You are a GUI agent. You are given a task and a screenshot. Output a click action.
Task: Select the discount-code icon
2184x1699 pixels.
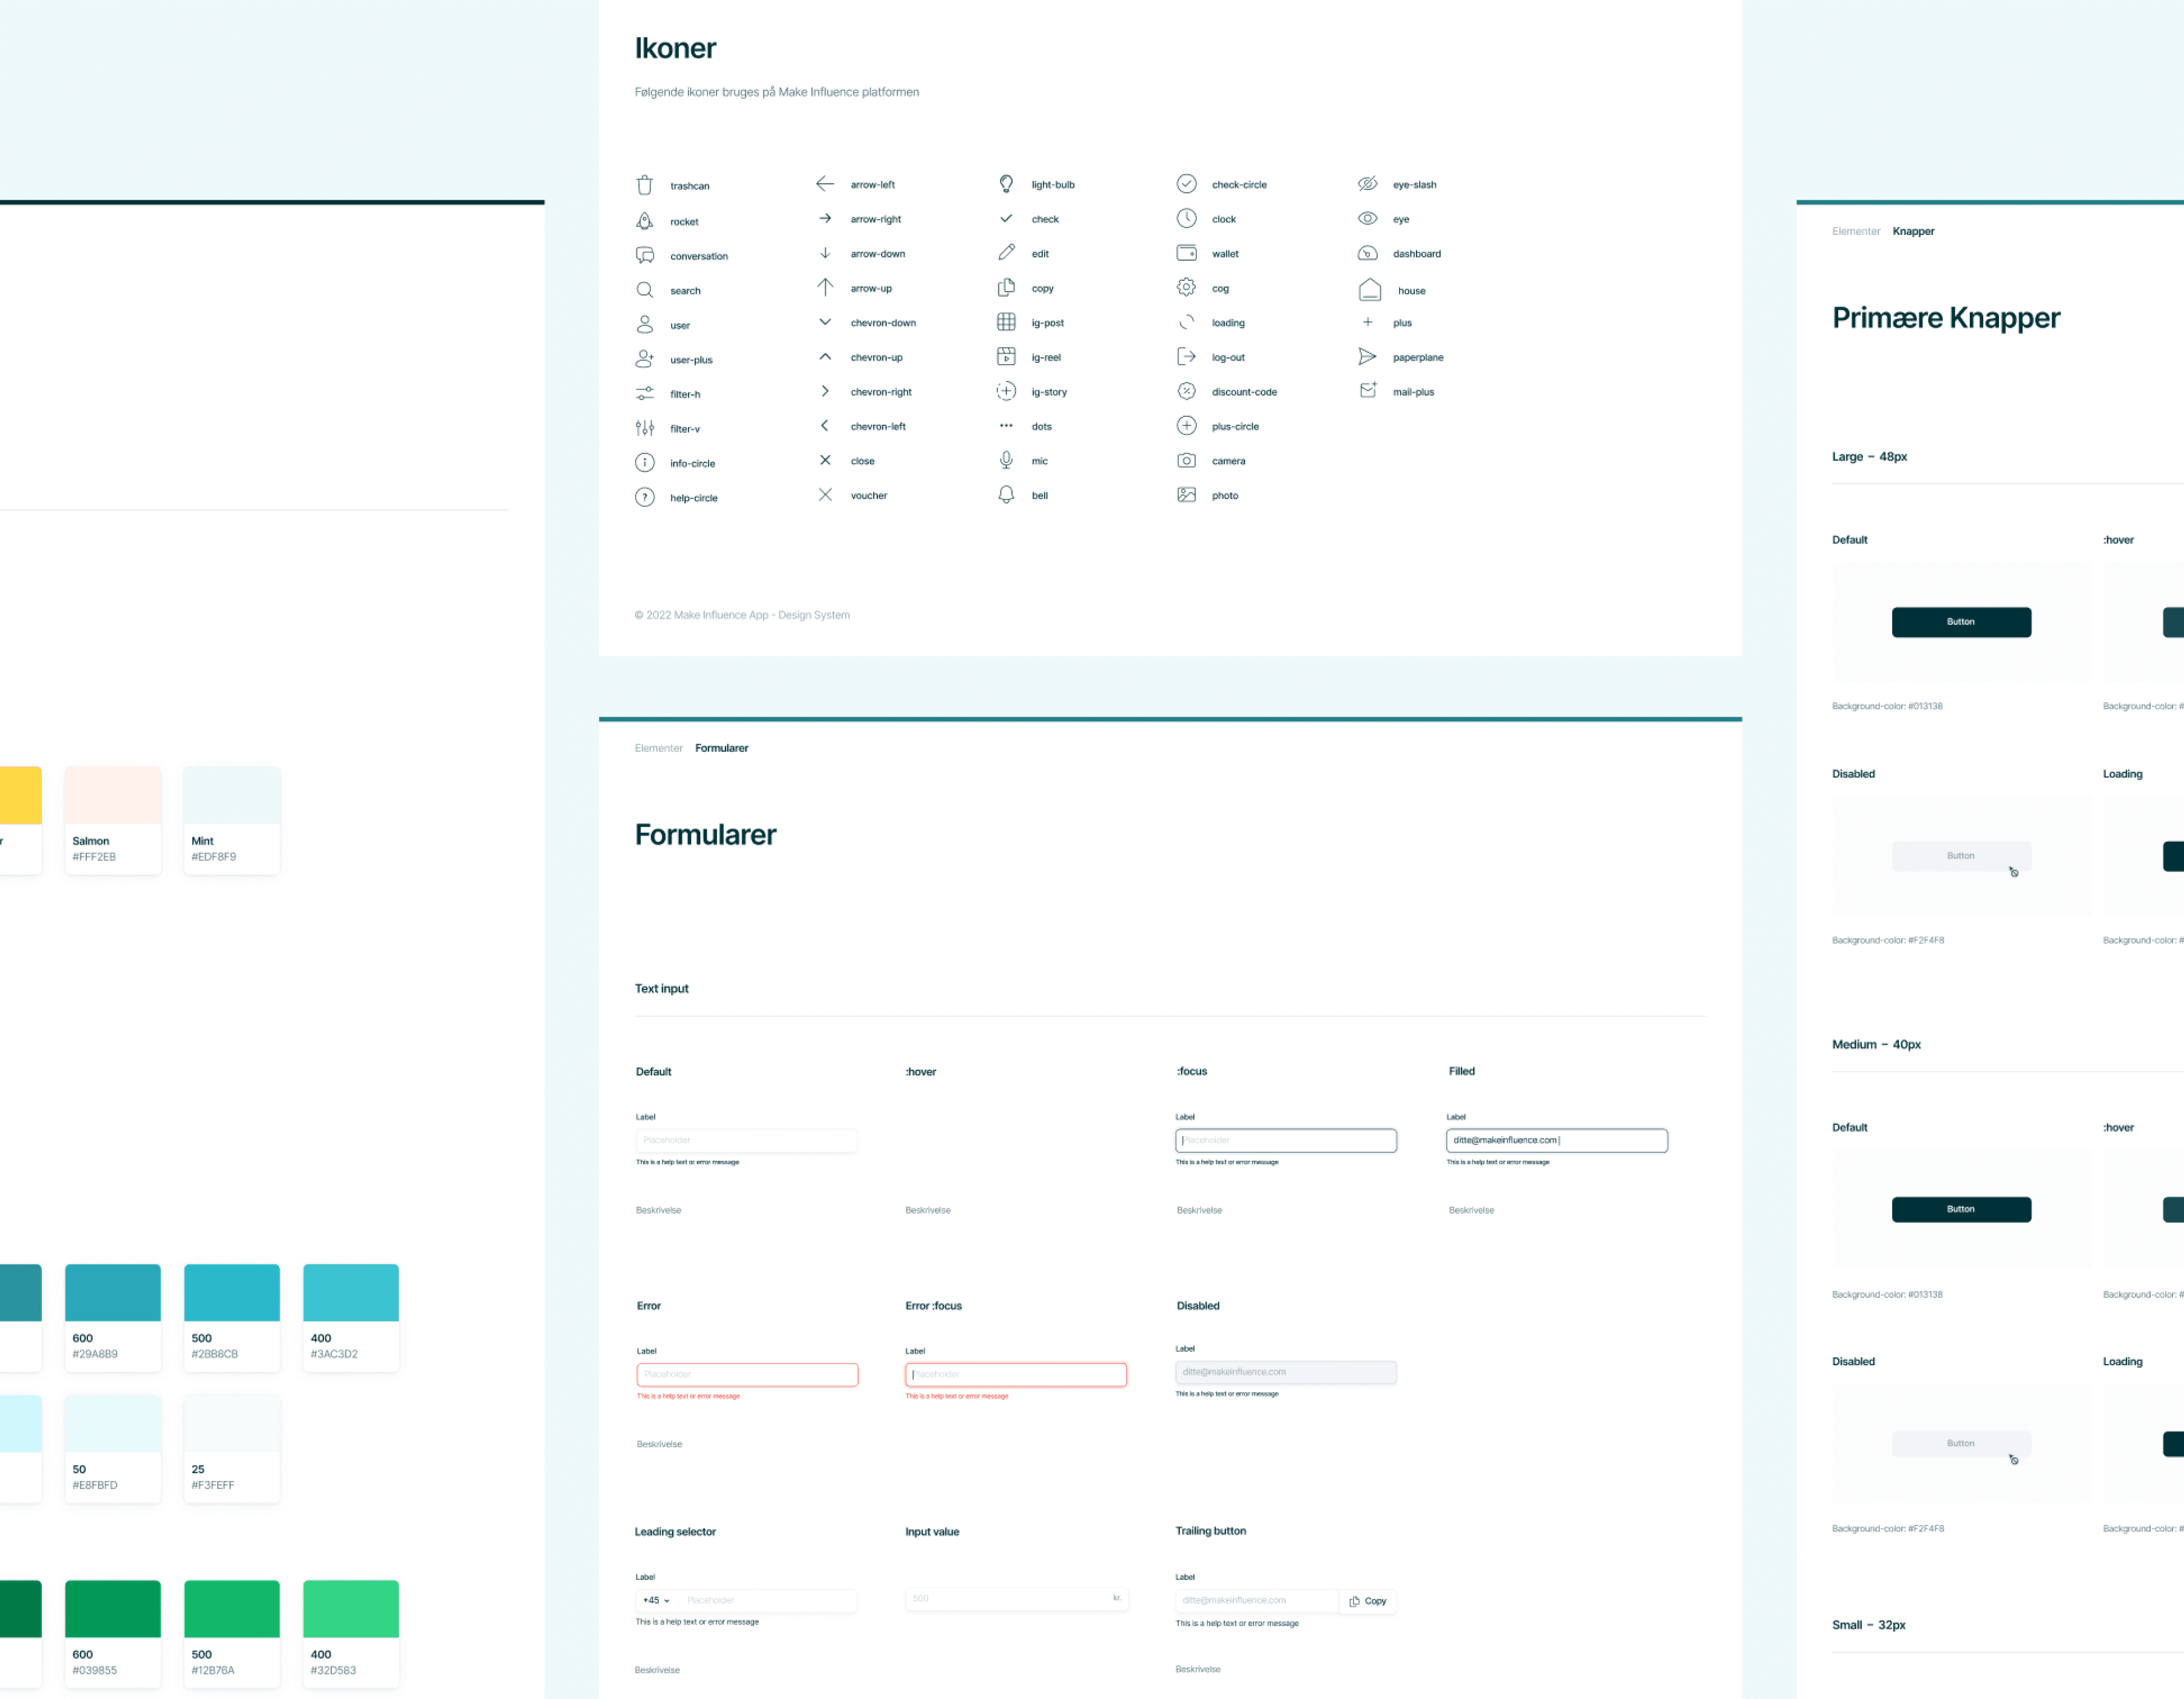1186,391
